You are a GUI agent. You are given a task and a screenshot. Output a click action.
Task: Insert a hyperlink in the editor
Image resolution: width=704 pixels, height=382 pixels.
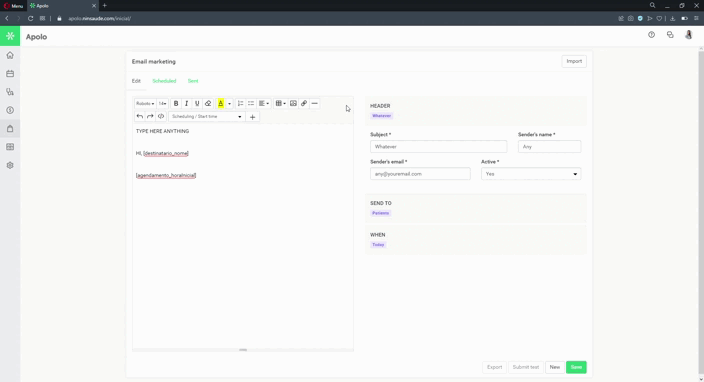click(304, 104)
